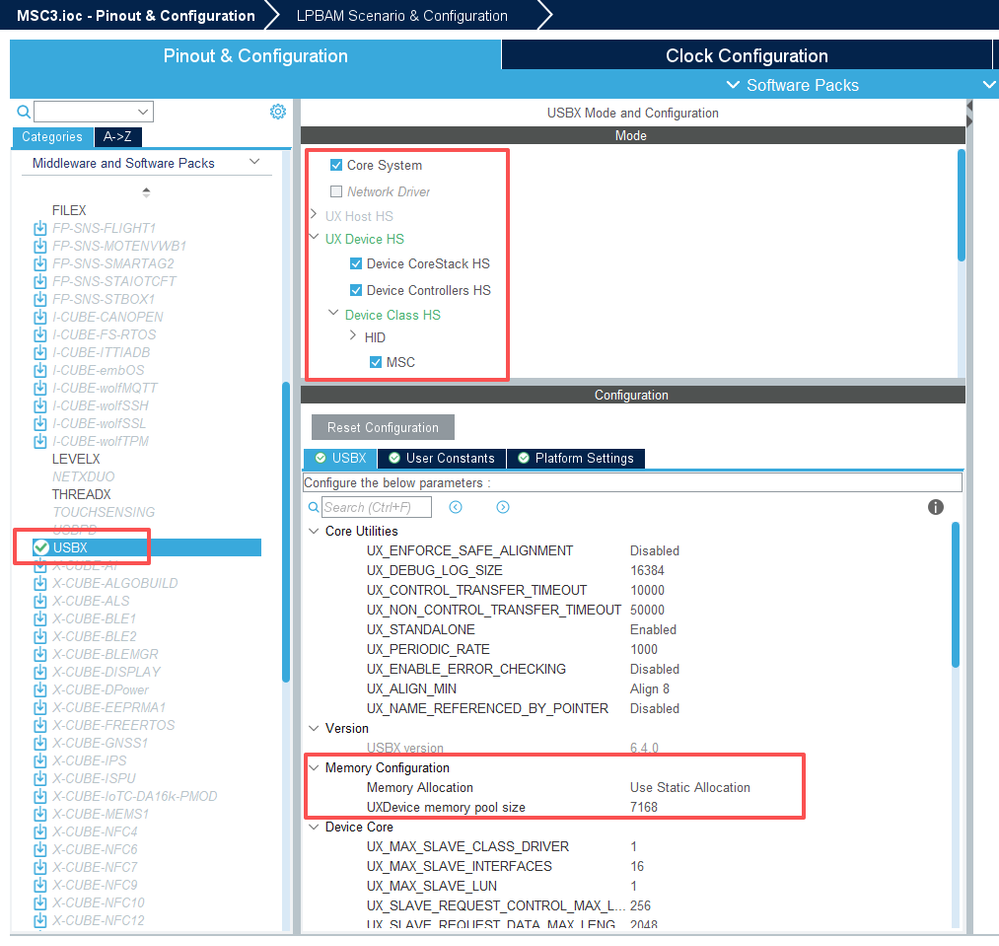Click download icon next to X-CUBE-MEMS1
Viewport: 999px width, 946px height.
[40, 814]
